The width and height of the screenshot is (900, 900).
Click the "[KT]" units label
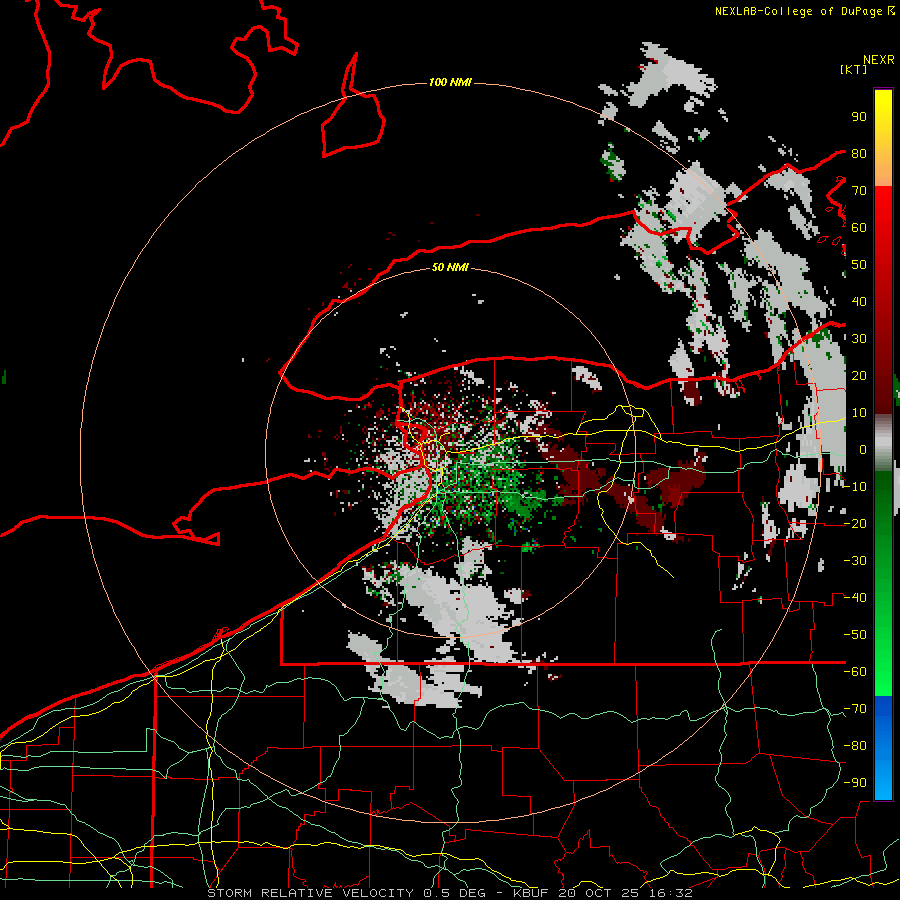pyautogui.click(x=853, y=69)
